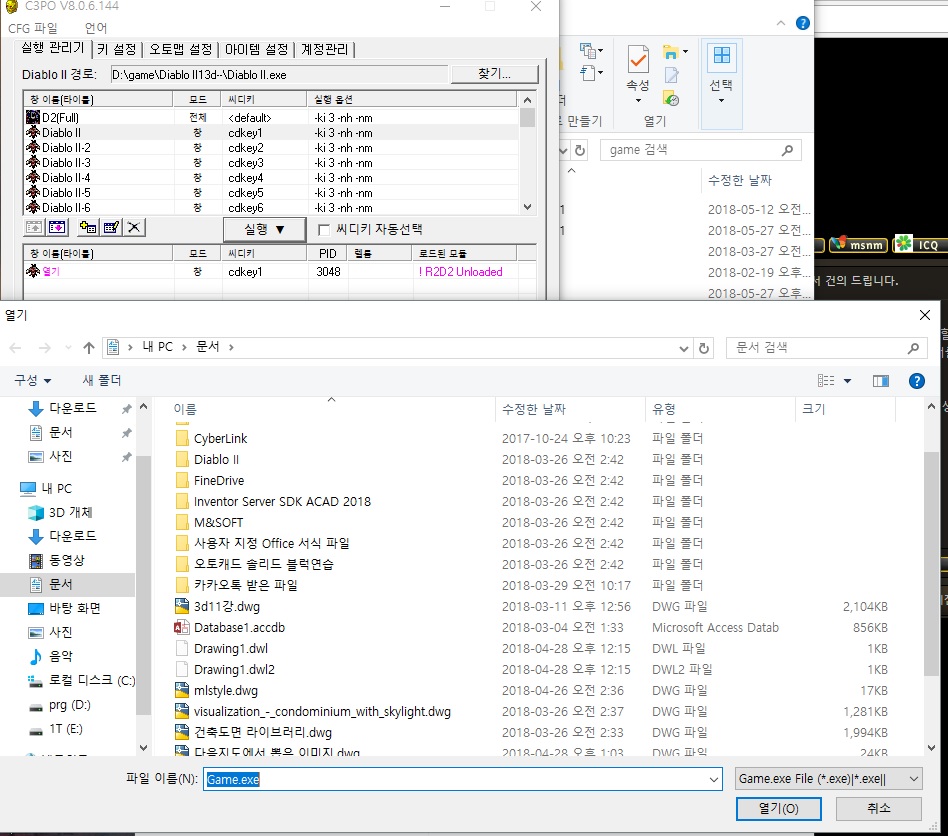The width and height of the screenshot is (948, 836).
Task: Click the 파일 이름 input field
Action: tap(463, 780)
